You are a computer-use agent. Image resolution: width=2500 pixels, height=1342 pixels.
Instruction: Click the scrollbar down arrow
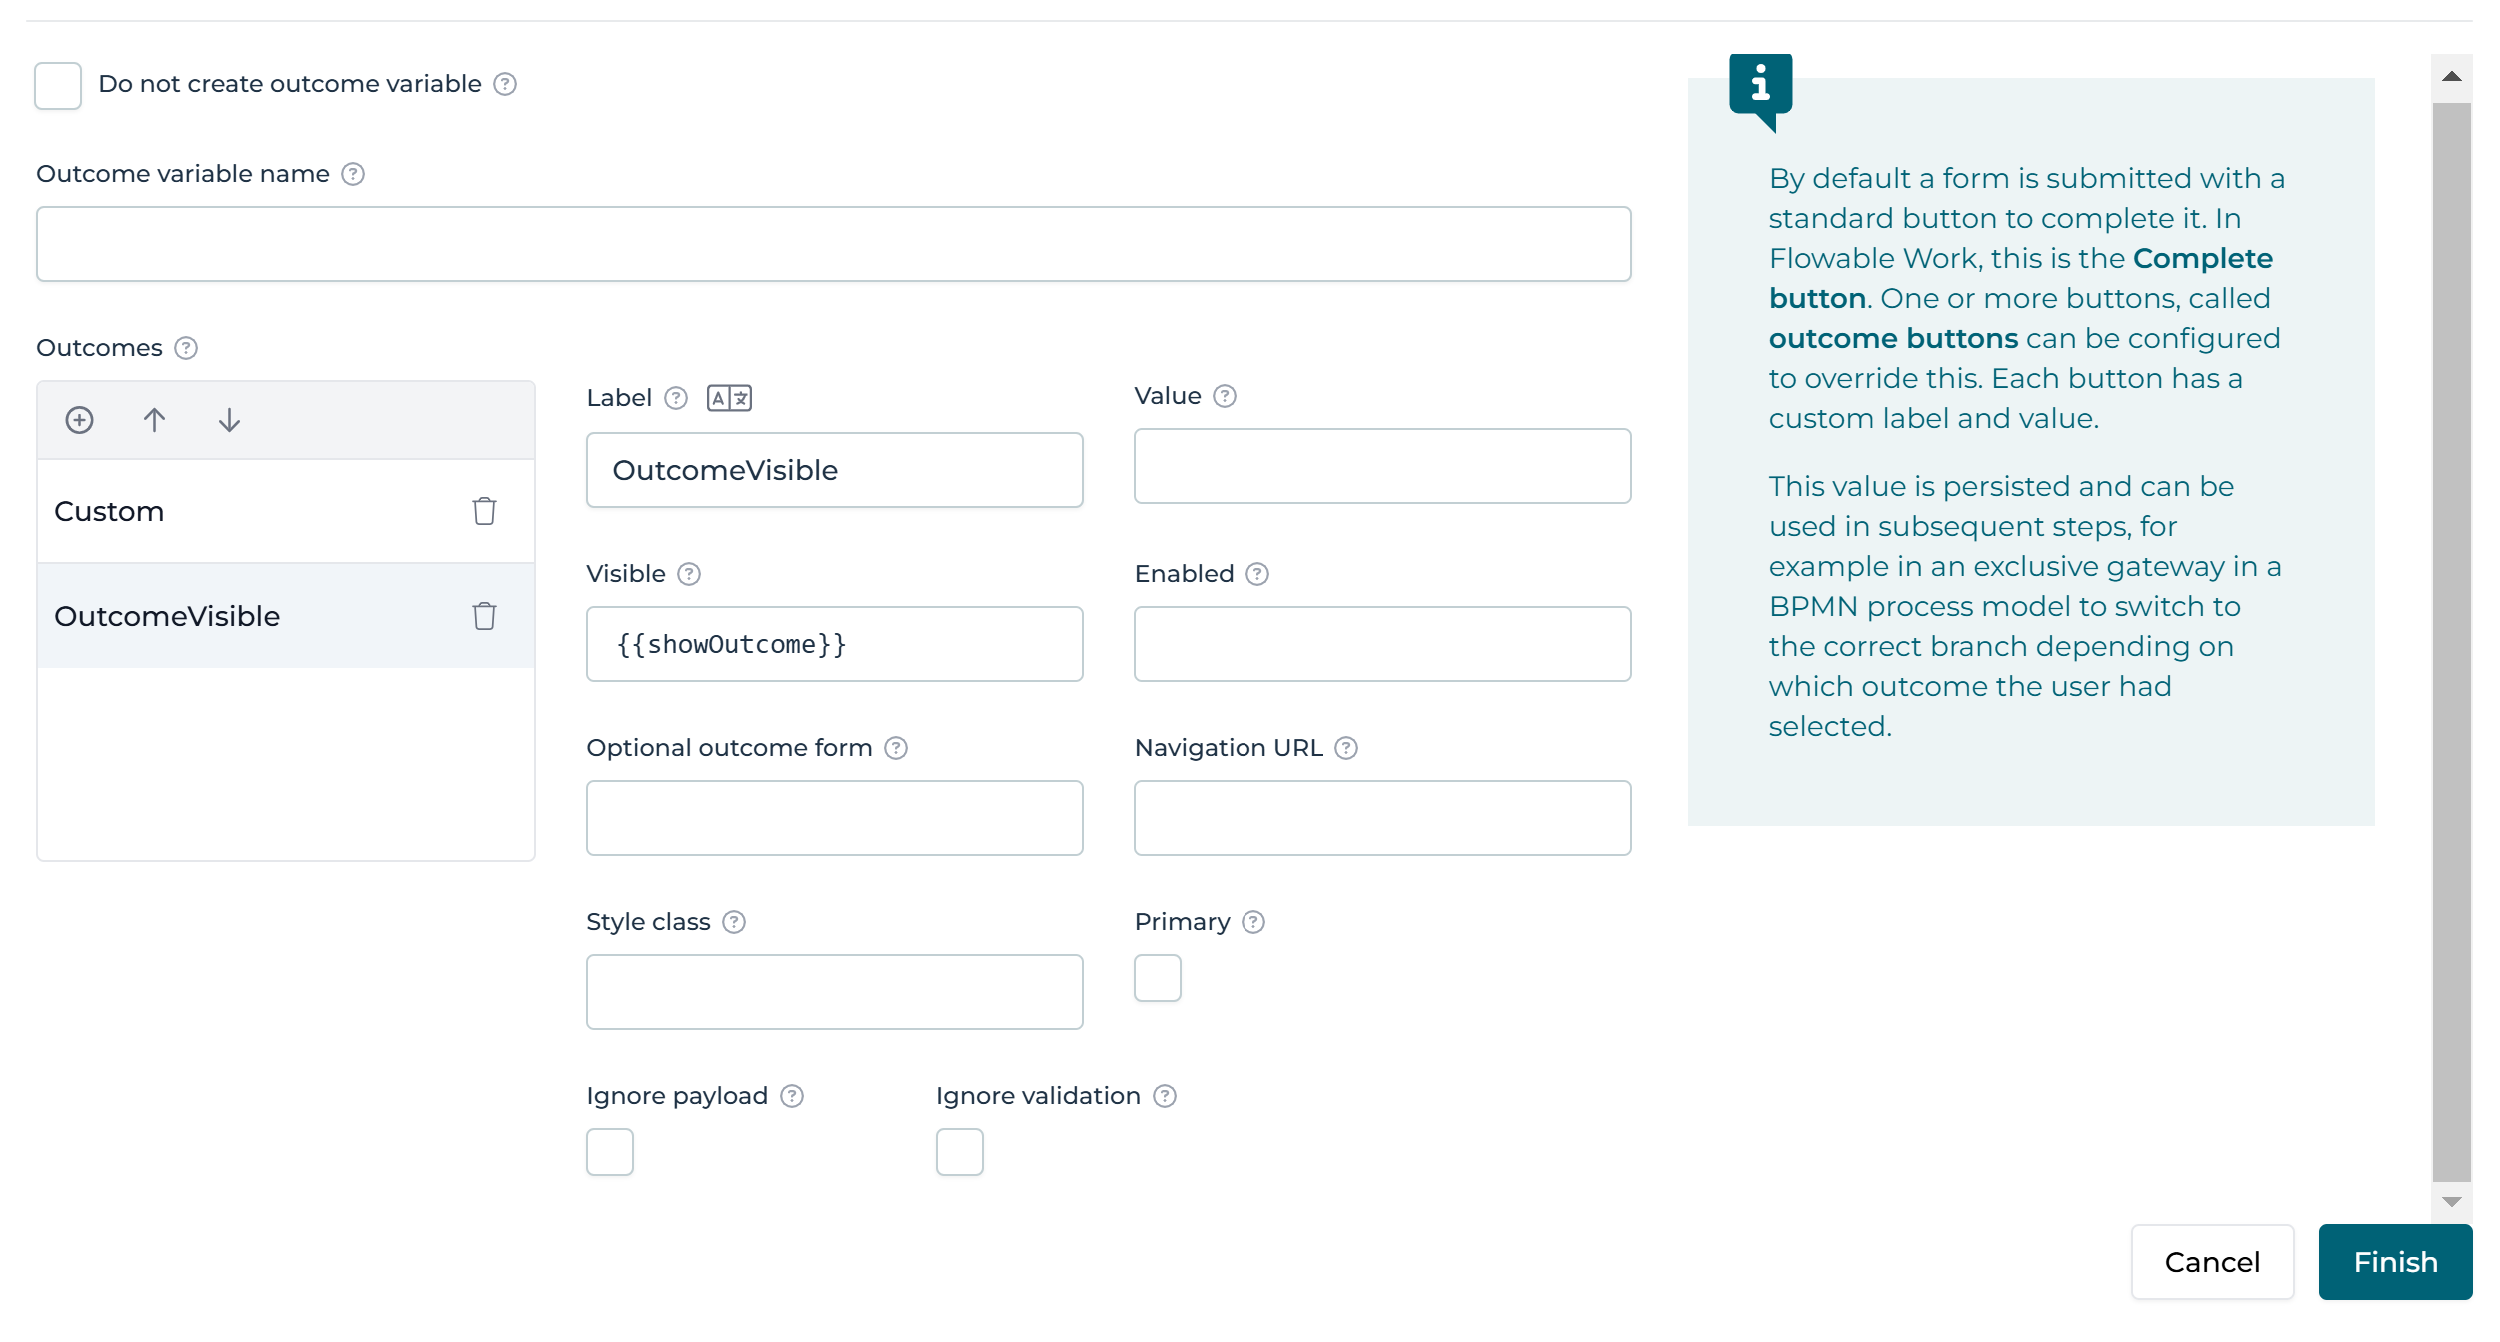tap(2451, 1202)
